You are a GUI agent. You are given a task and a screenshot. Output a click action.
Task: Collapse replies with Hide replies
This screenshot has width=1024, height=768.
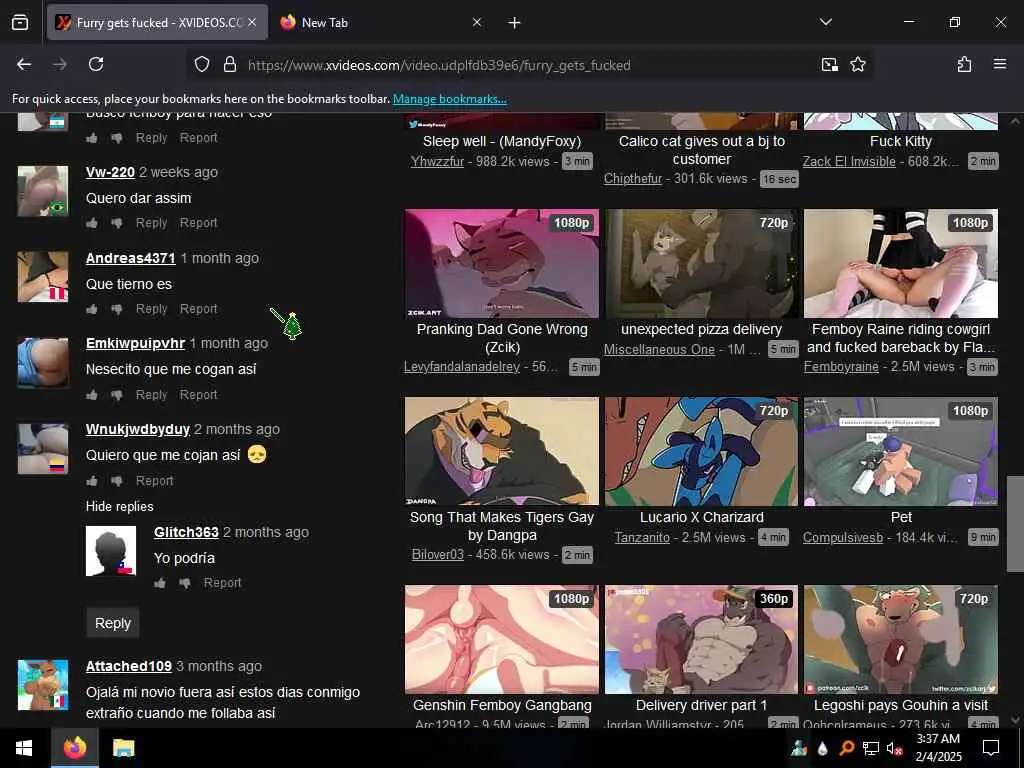coord(120,506)
